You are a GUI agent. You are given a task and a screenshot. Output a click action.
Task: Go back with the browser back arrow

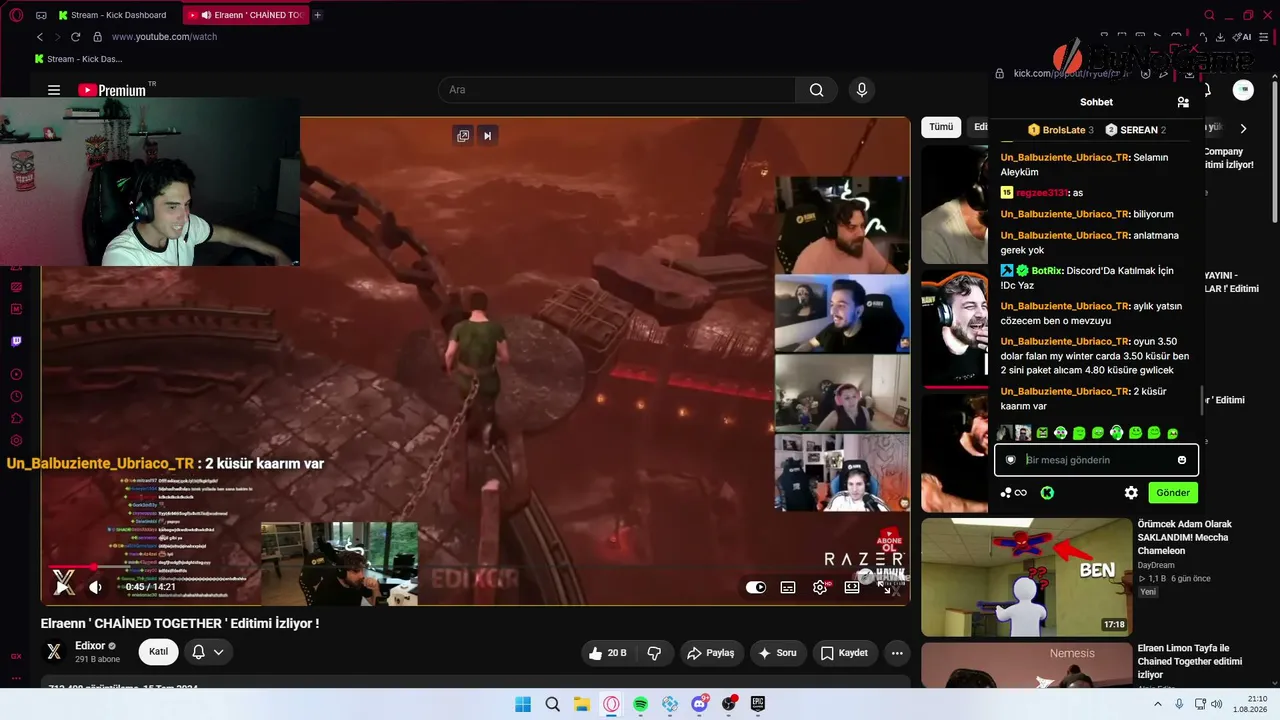pyautogui.click(x=40, y=37)
